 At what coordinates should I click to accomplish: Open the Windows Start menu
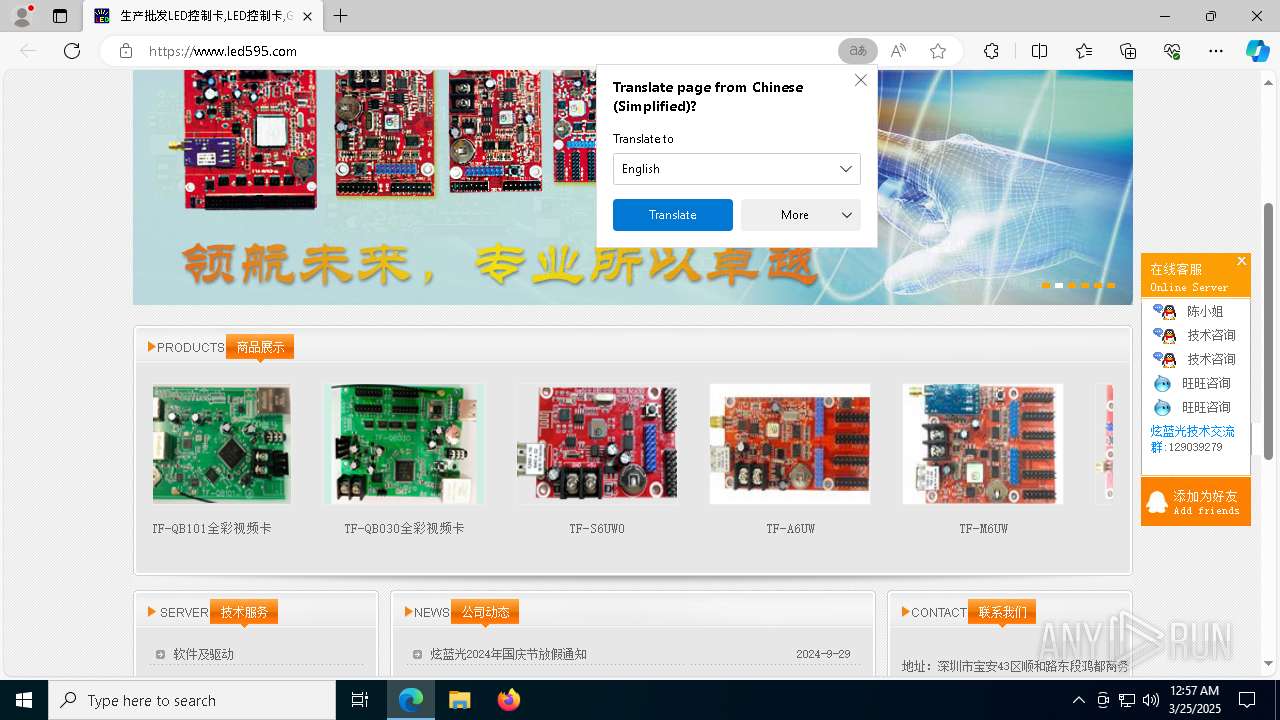[x=24, y=700]
